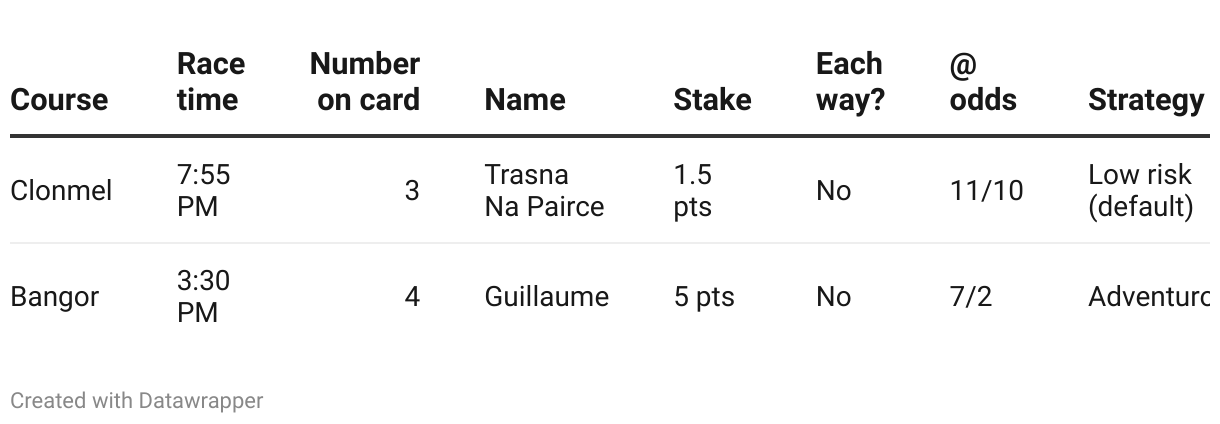The image size is (1220, 424).
Task: Click the 5 pts stake cell
Action: tap(703, 297)
